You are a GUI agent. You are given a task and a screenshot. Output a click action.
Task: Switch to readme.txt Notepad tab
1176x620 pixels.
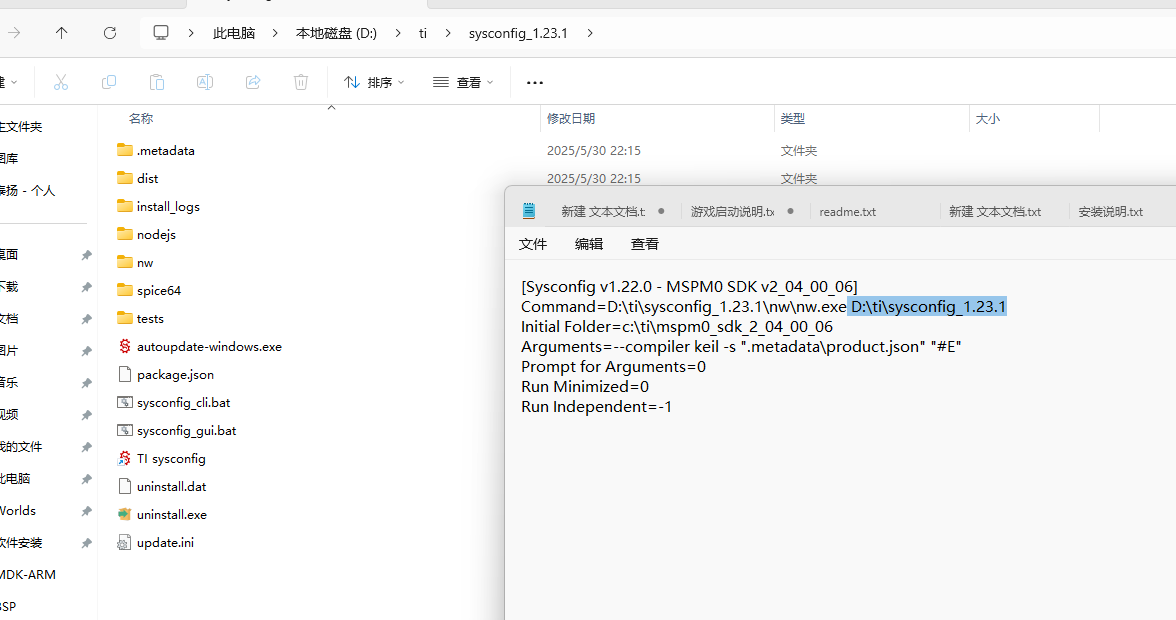(848, 211)
